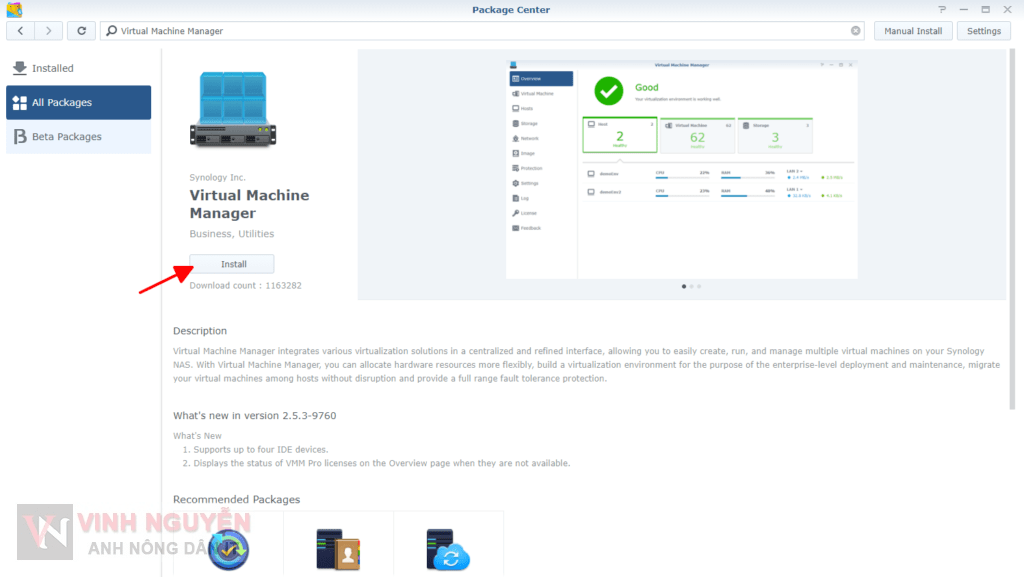Open Package Center Settings
Image resolution: width=1024 pixels, height=577 pixels.
983,31
